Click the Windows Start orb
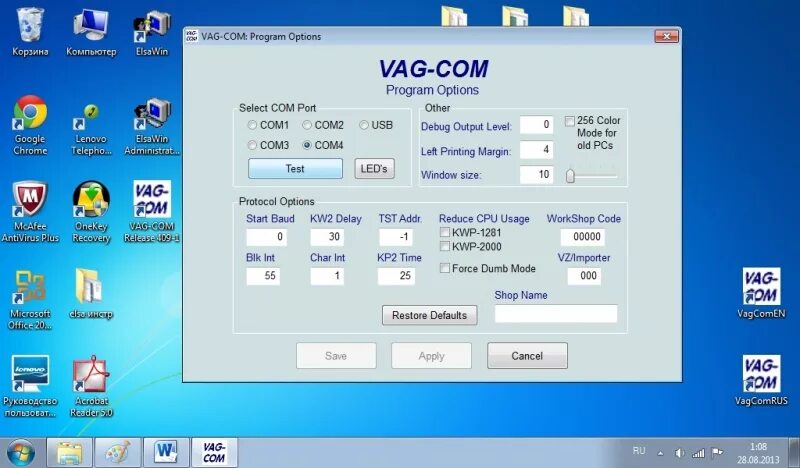 (x=20, y=453)
